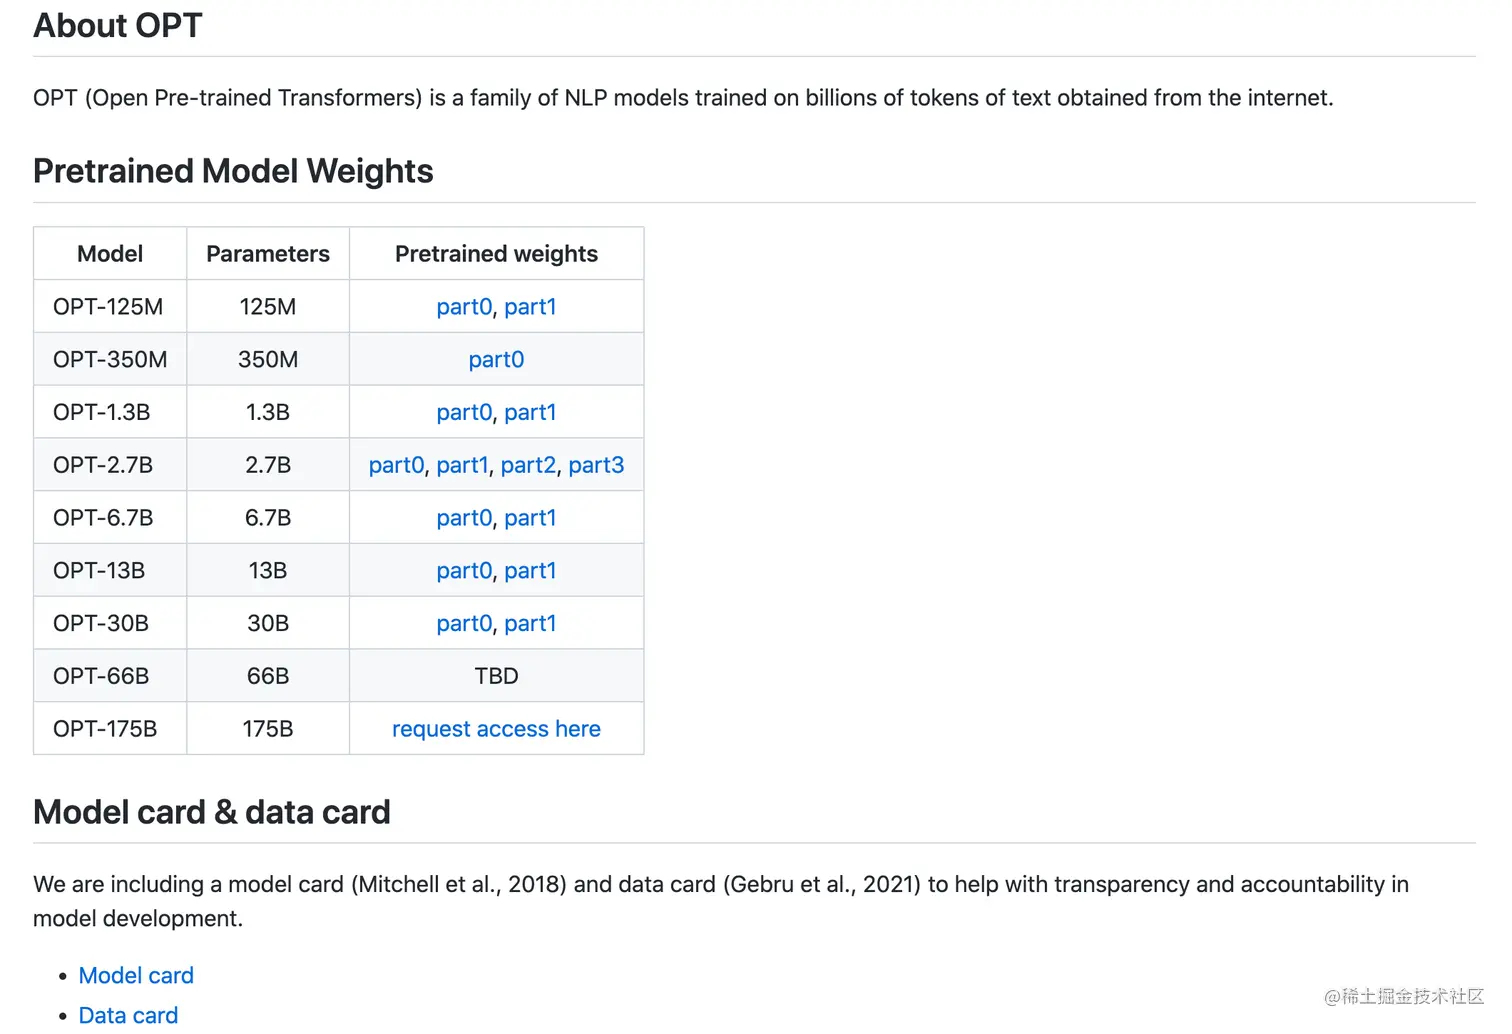Screen dimensions: 1512x1034
Task: Open OPT-6.7B part1 weights
Action: pos(530,518)
